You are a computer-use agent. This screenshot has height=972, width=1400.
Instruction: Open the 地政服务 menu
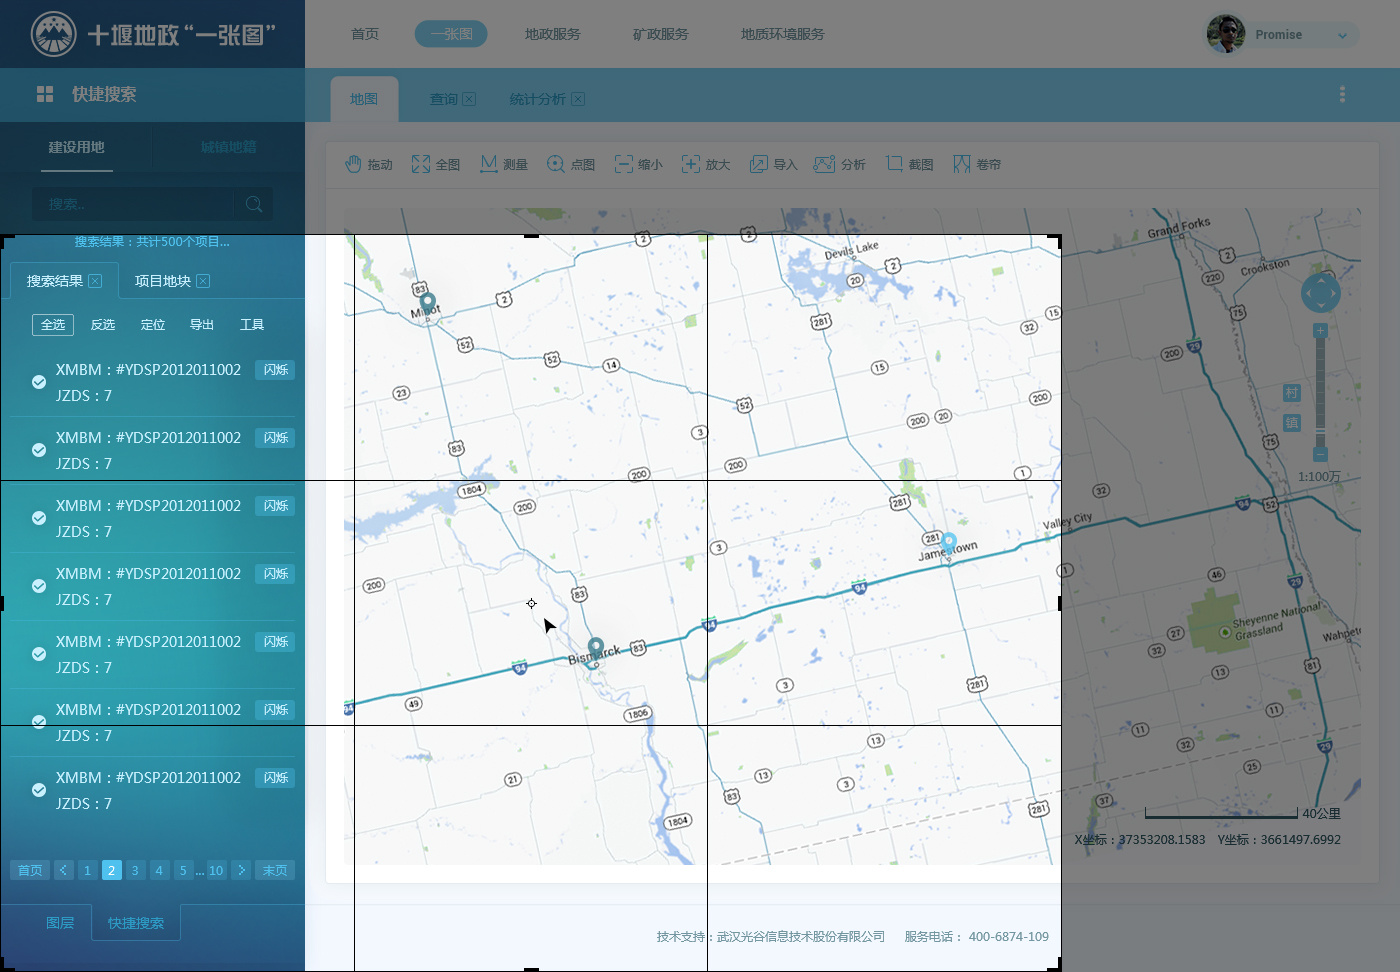553,34
